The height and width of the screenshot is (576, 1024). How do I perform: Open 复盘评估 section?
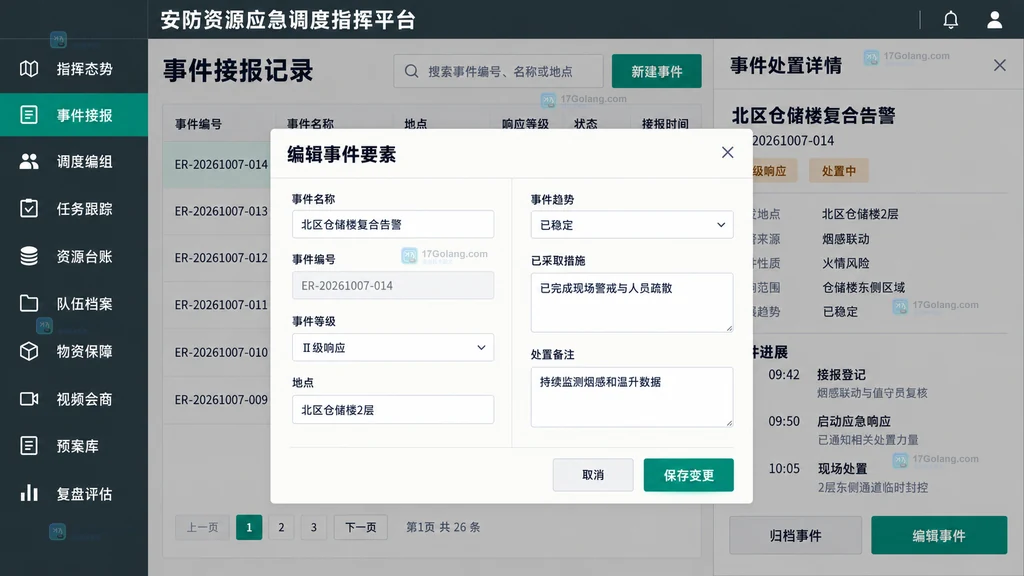74,493
